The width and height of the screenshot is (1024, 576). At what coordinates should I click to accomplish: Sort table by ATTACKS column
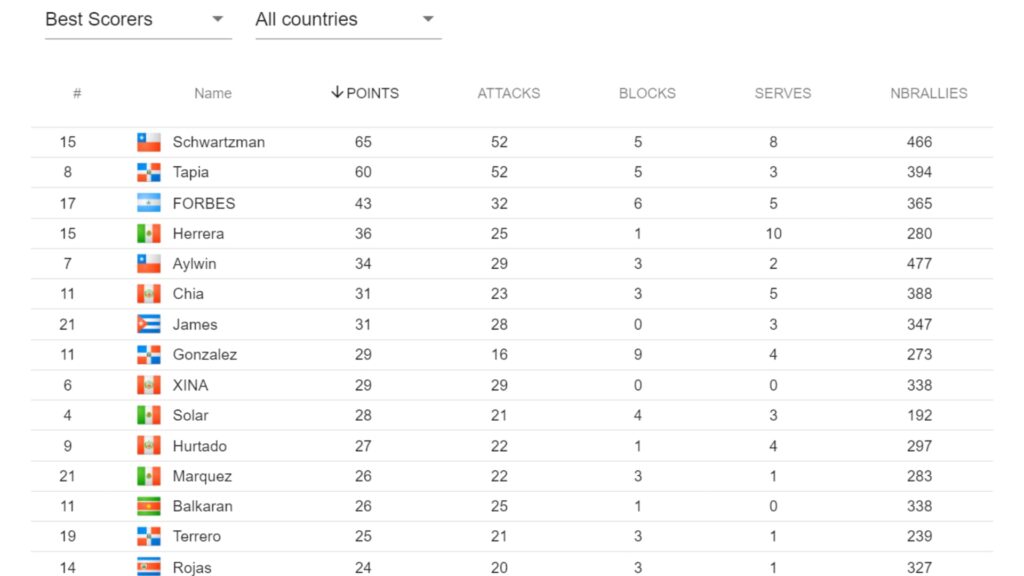508,93
